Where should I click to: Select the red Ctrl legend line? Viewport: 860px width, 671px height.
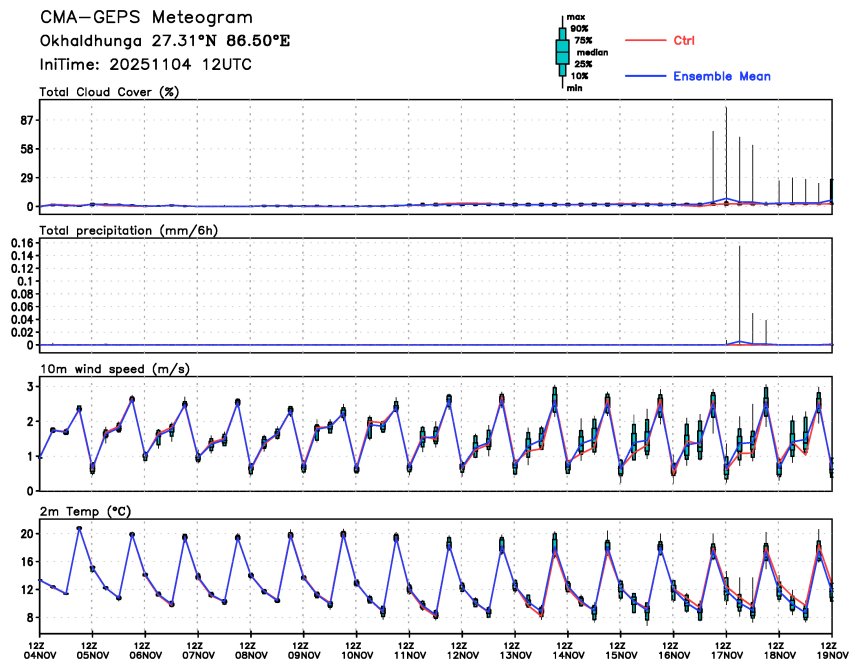(645, 41)
